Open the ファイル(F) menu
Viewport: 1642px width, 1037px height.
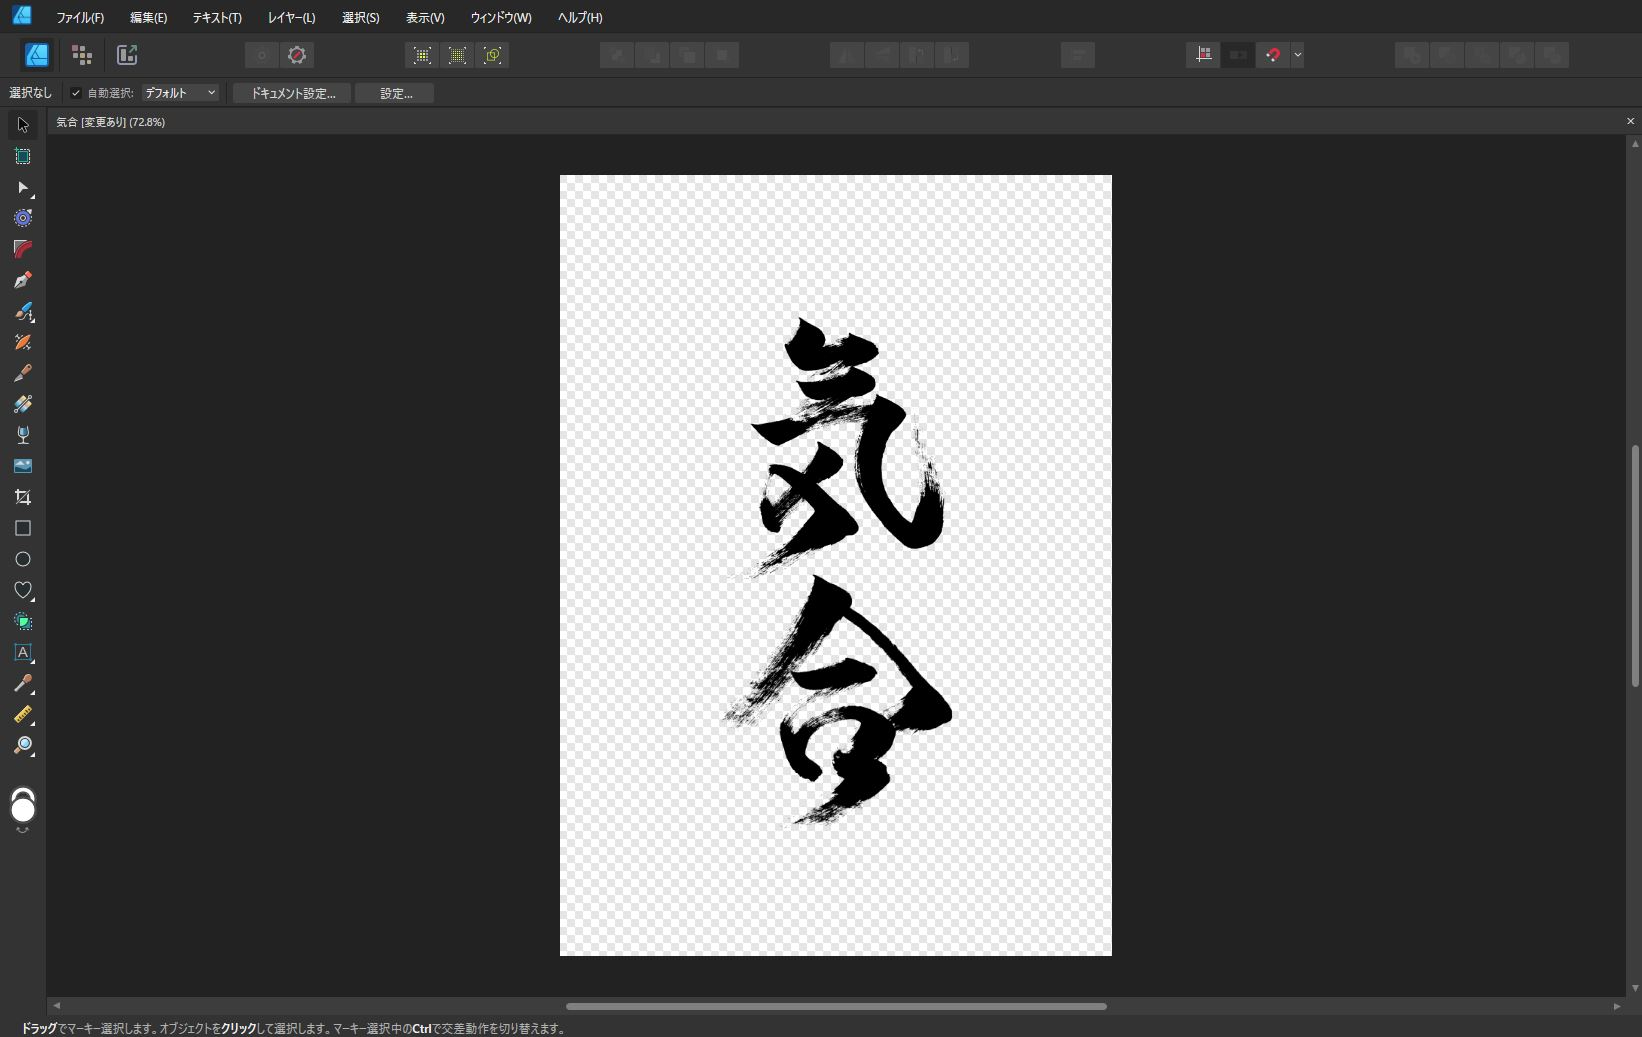(80, 18)
